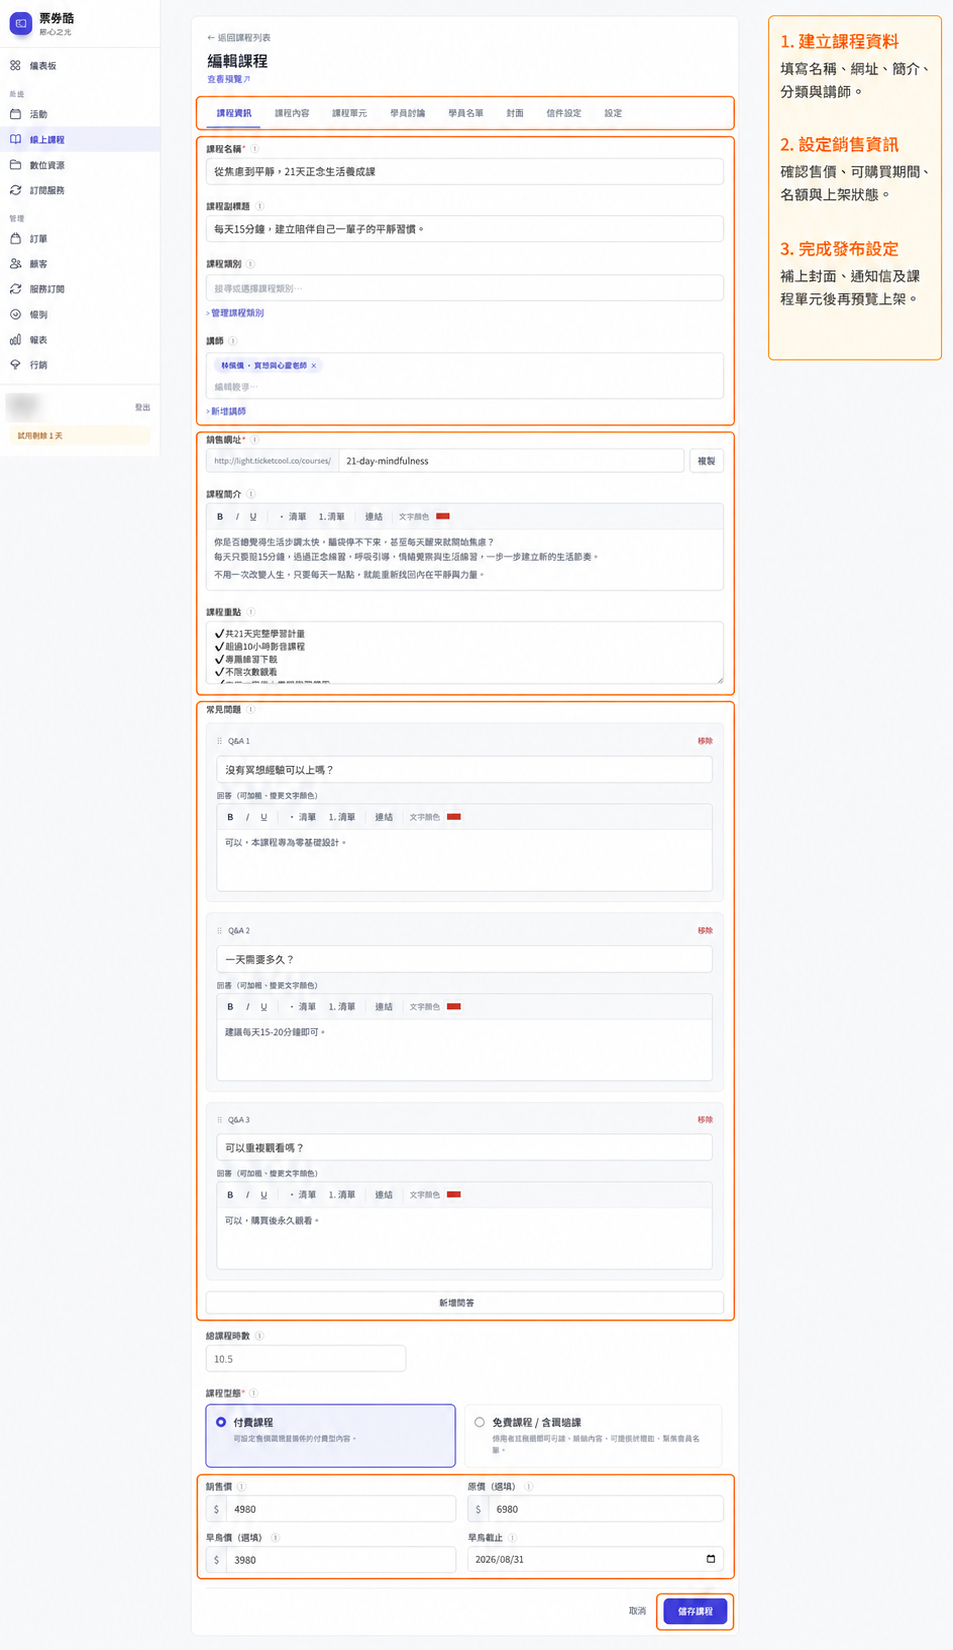Click 1. 清單 numbered list in Q&A 2 toolbar
The height and width of the screenshot is (1650, 953).
point(342,1007)
